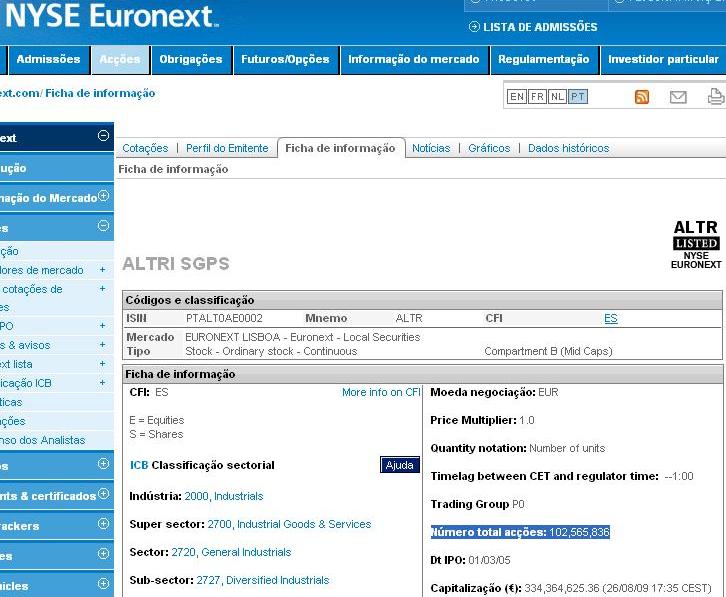
Task: Click the email envelope icon
Action: (678, 97)
